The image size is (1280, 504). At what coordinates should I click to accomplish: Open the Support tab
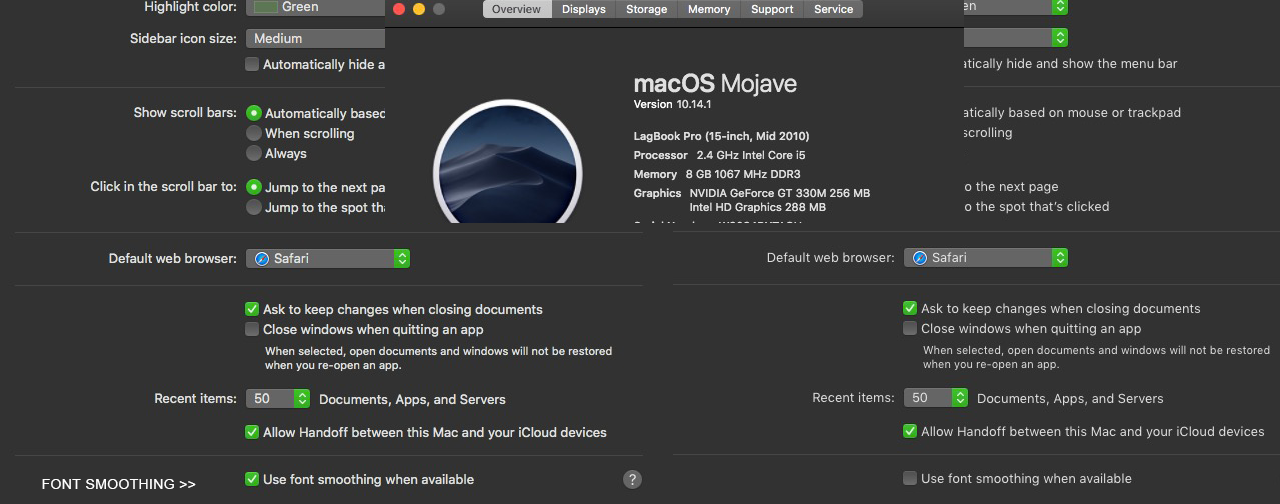772,9
